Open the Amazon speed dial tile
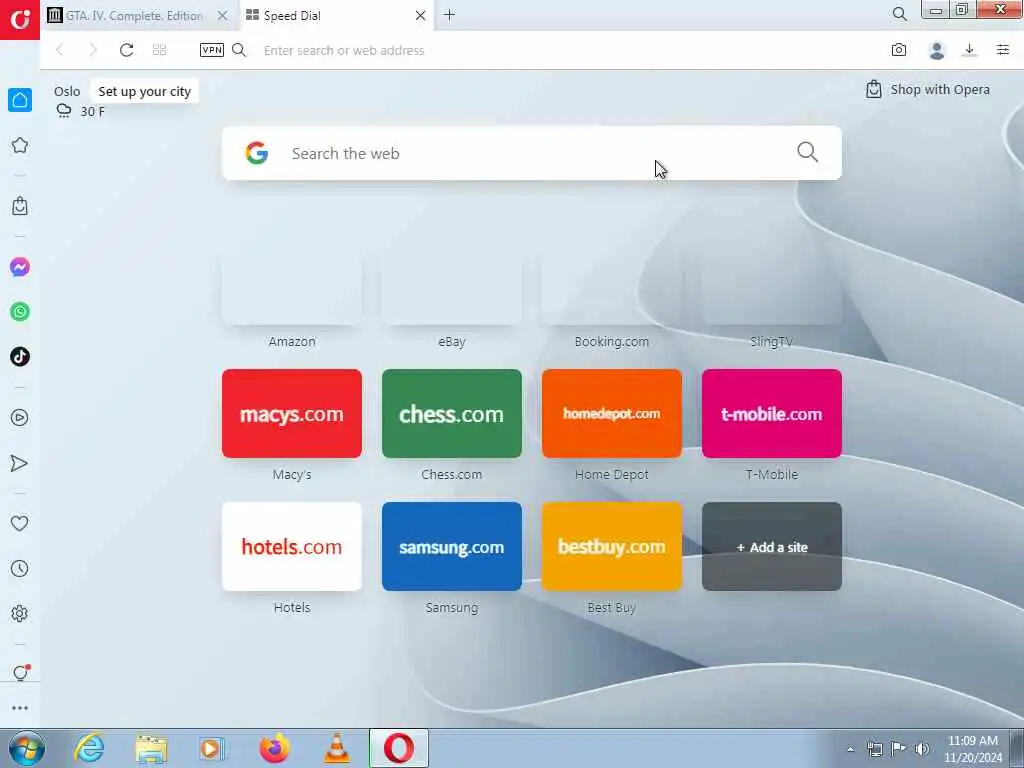This screenshot has height=768, width=1024. (292, 282)
